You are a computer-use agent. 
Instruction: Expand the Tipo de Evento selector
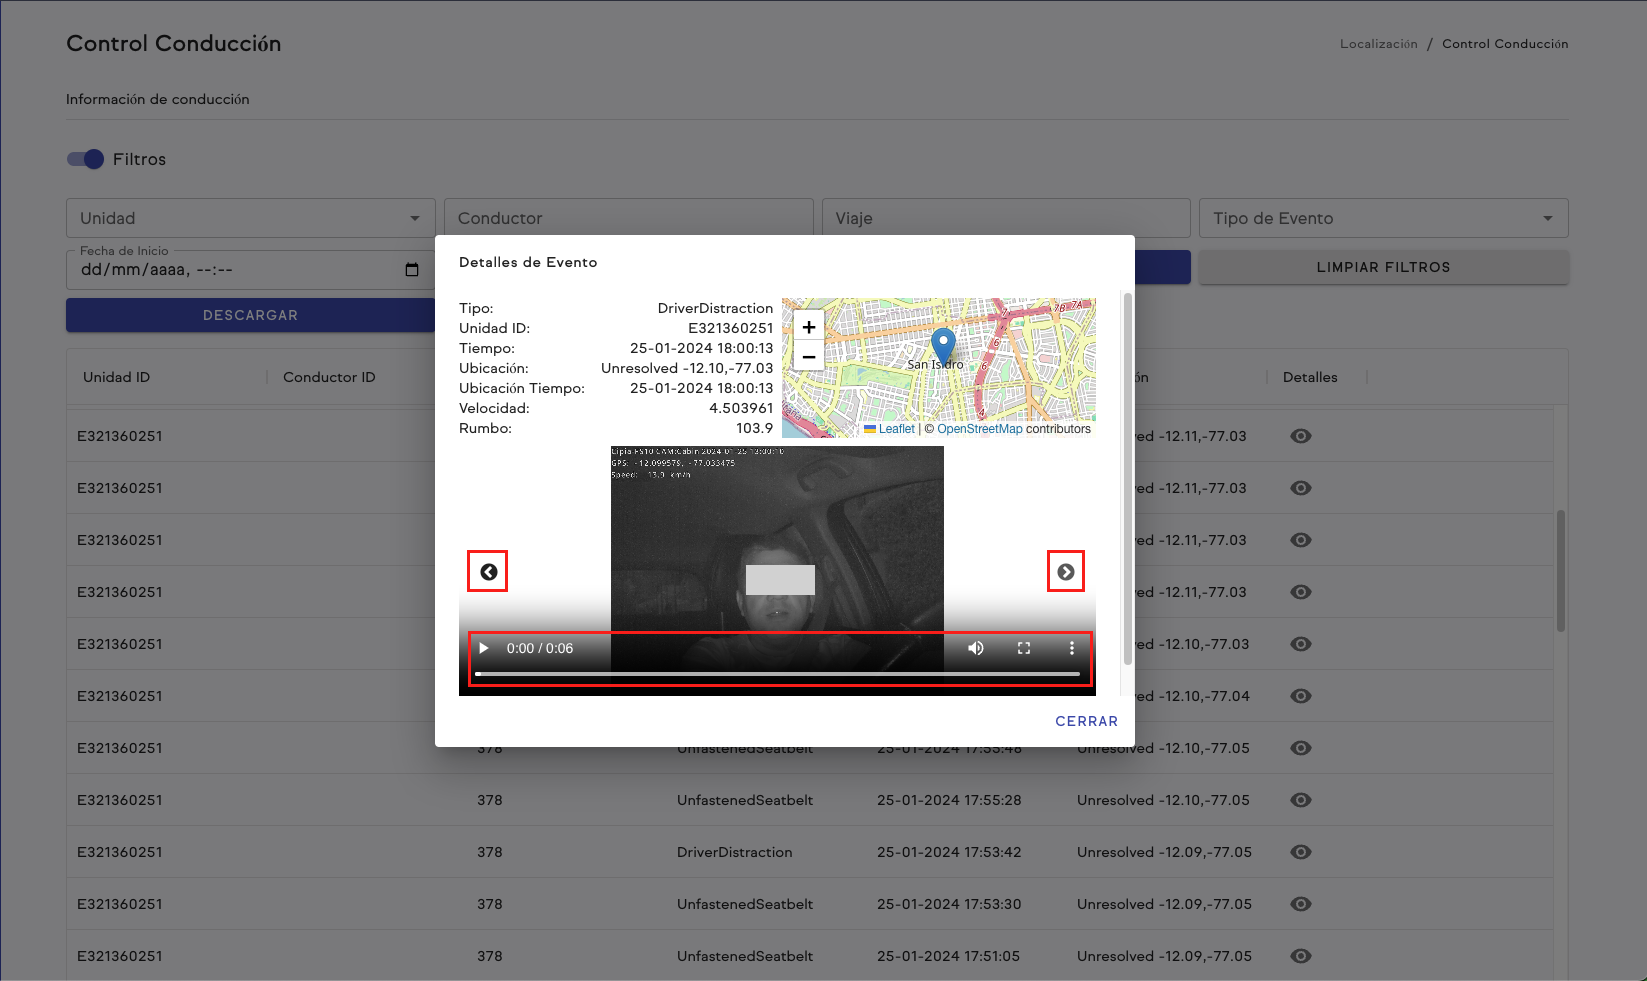click(x=1546, y=217)
